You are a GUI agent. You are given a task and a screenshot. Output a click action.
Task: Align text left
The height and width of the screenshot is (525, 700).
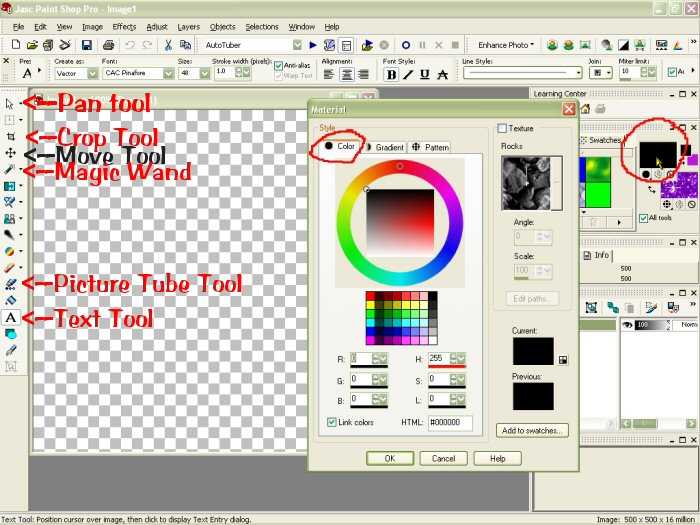click(x=329, y=74)
